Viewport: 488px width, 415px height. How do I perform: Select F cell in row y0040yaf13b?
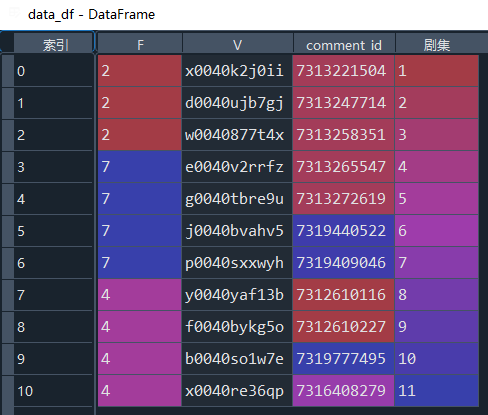coord(140,295)
